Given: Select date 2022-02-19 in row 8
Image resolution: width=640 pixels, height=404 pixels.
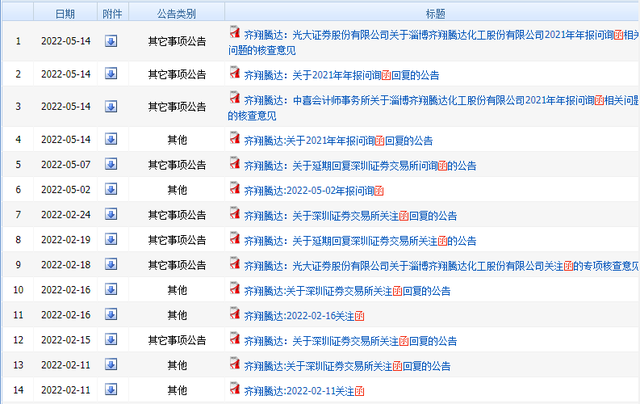Looking at the screenshot, I should pyautogui.click(x=66, y=240).
